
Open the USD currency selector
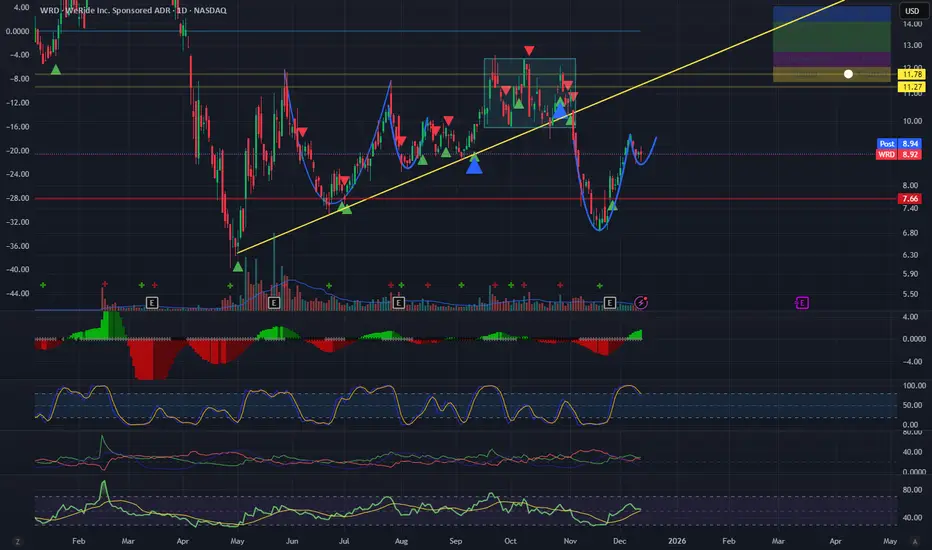tap(912, 11)
